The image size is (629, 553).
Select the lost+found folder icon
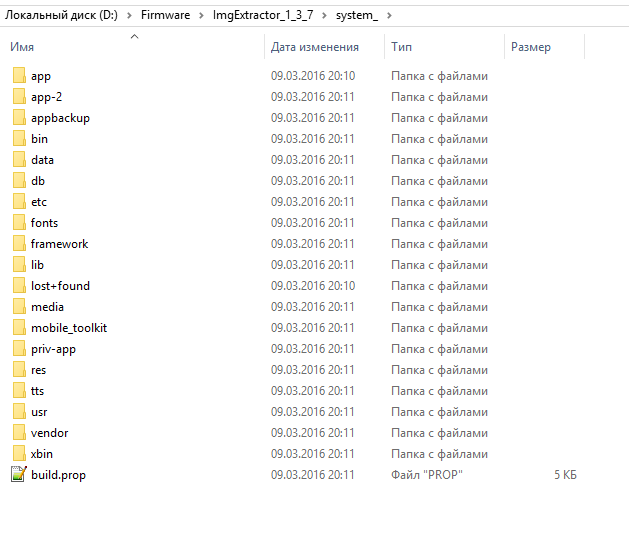(19, 285)
